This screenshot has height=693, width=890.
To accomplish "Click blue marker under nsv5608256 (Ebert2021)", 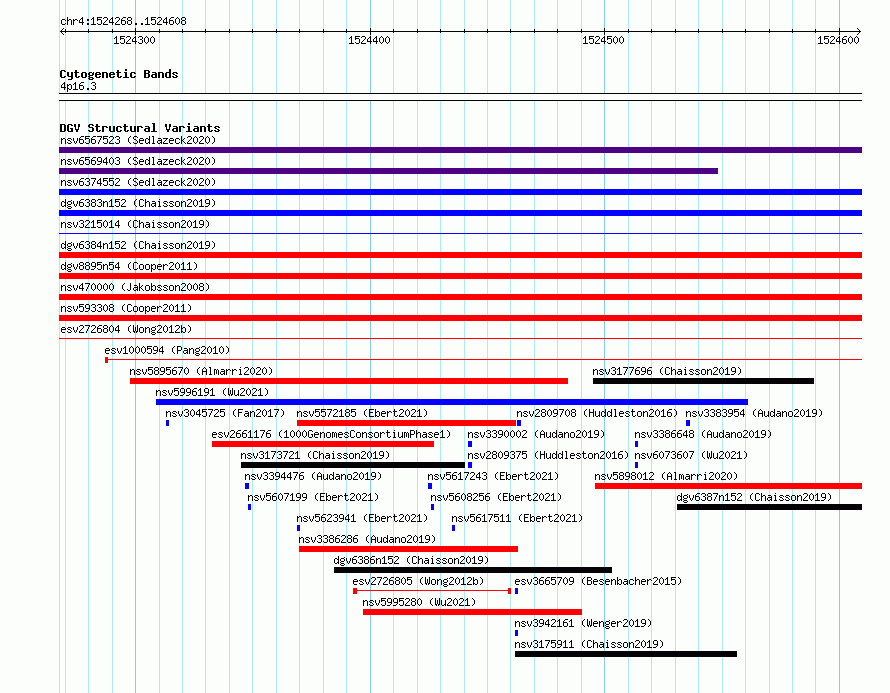I will pyautogui.click(x=433, y=507).
